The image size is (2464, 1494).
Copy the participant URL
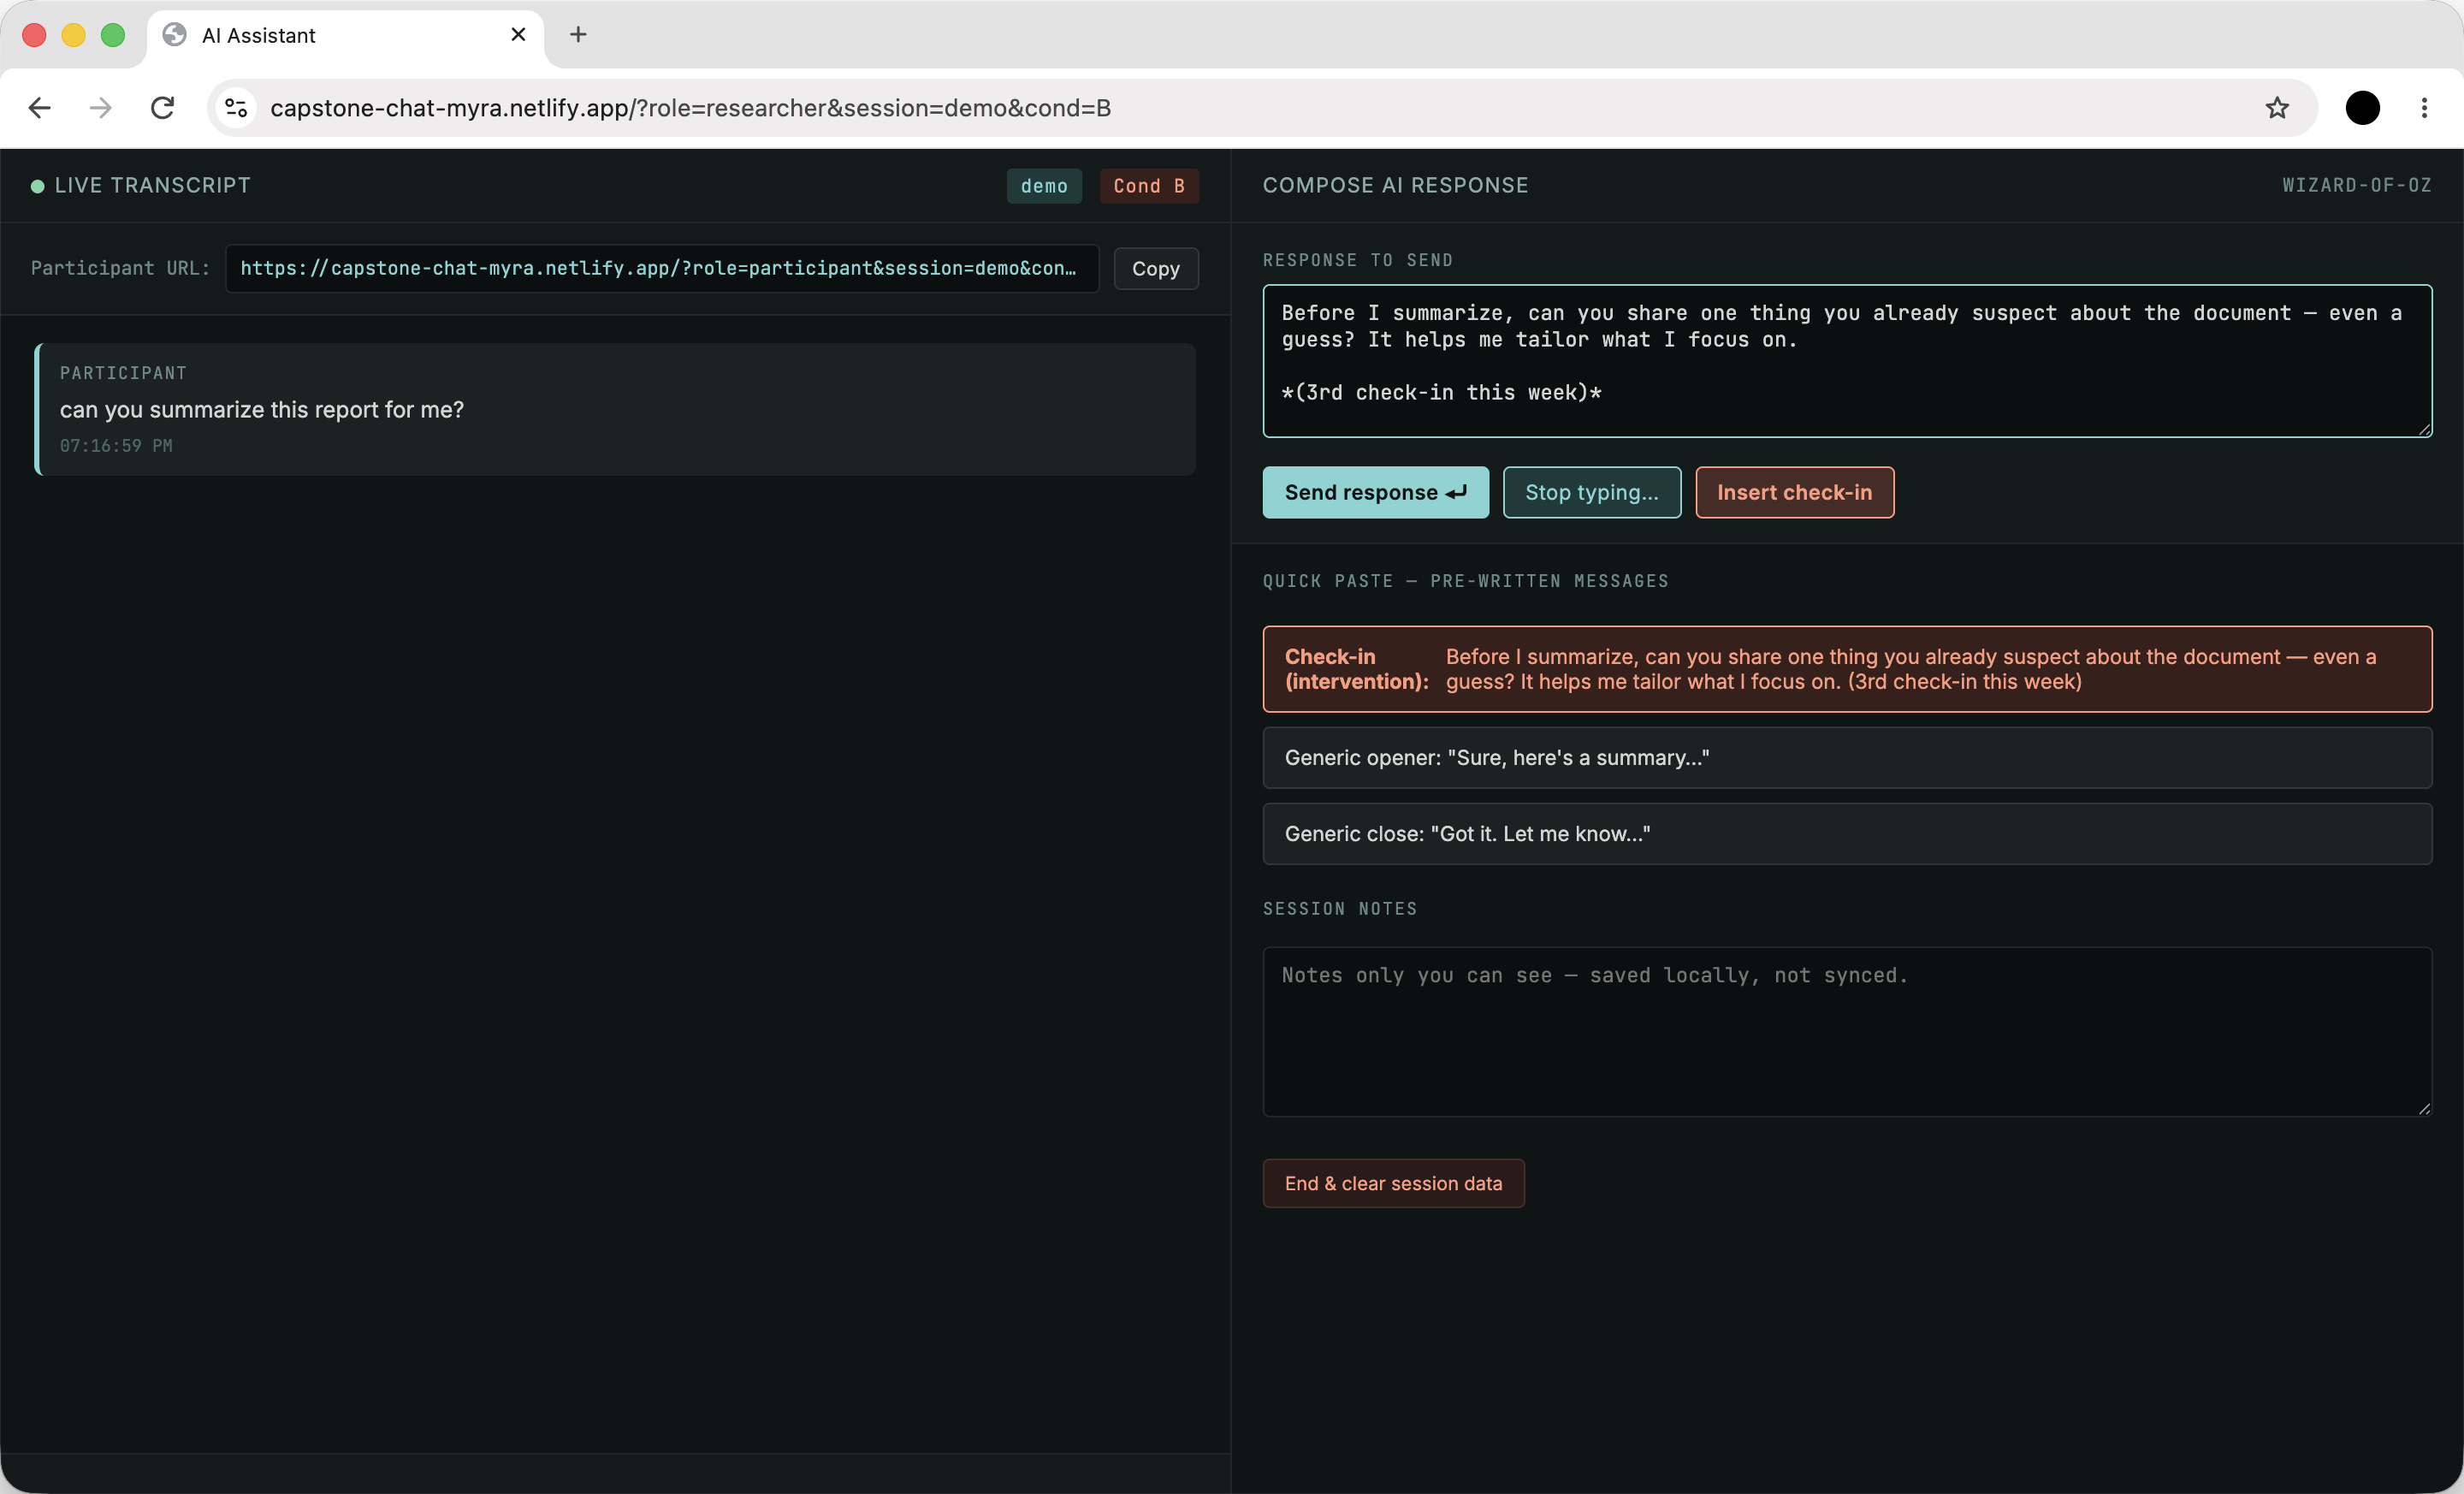pos(1155,269)
